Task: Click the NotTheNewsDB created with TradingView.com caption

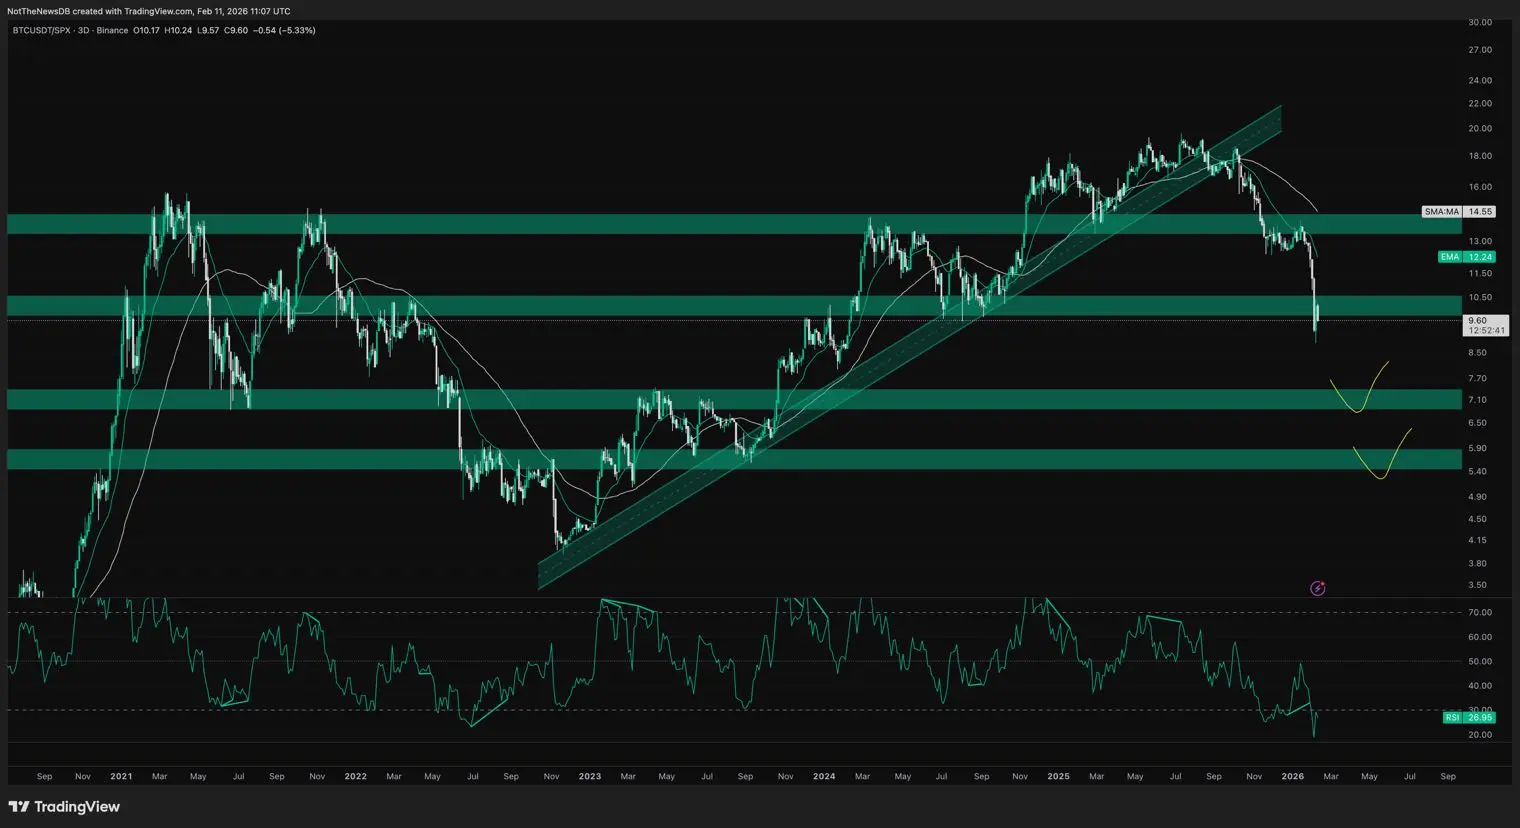Action: 149,11
